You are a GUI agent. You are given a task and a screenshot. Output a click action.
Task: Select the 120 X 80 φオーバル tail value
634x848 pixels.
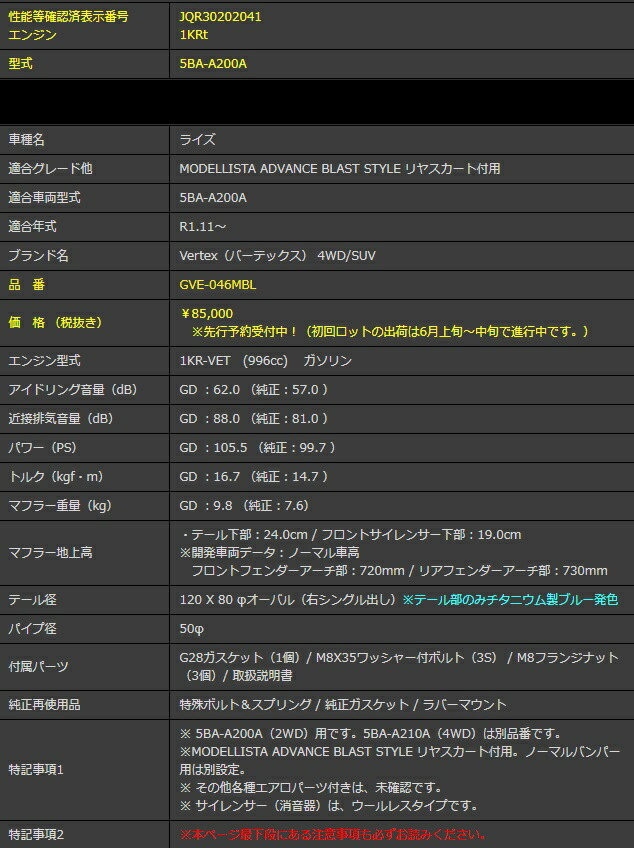pyautogui.click(x=289, y=600)
